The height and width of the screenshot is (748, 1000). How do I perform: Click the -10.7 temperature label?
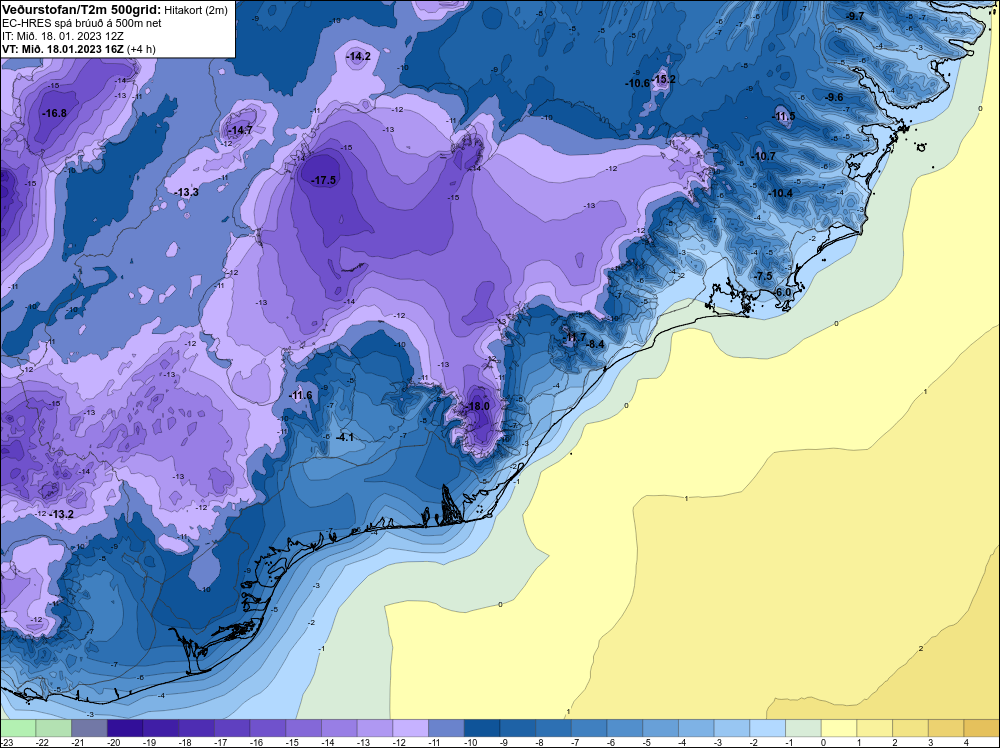pos(763,156)
